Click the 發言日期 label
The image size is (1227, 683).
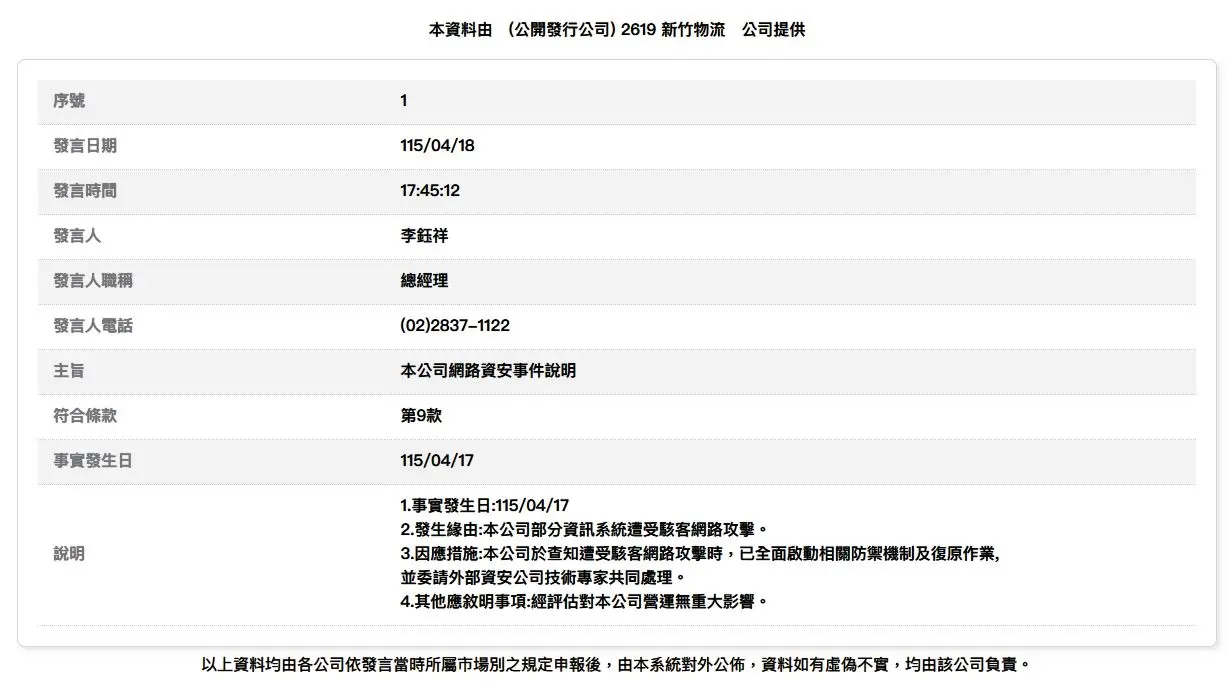coord(85,146)
